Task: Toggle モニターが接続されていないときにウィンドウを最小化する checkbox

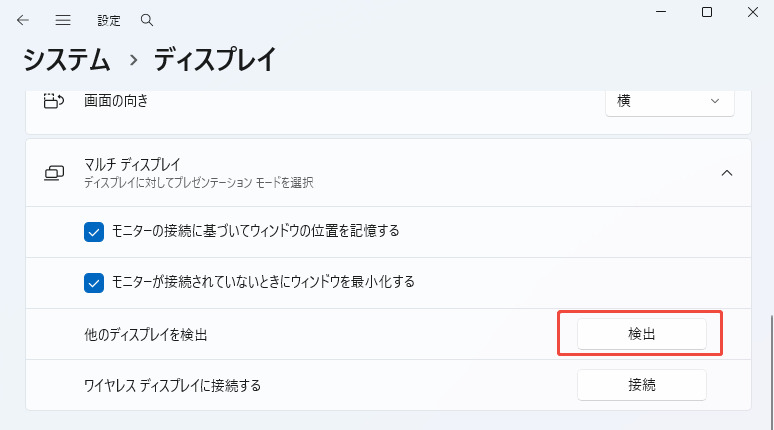Action: (x=94, y=282)
